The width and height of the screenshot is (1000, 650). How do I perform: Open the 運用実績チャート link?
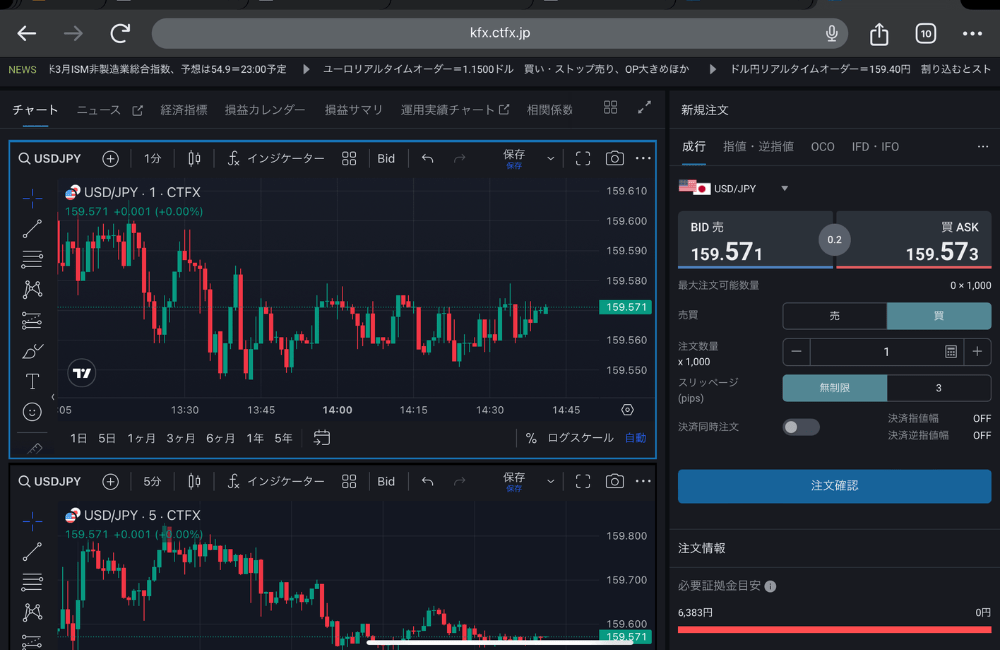455,110
